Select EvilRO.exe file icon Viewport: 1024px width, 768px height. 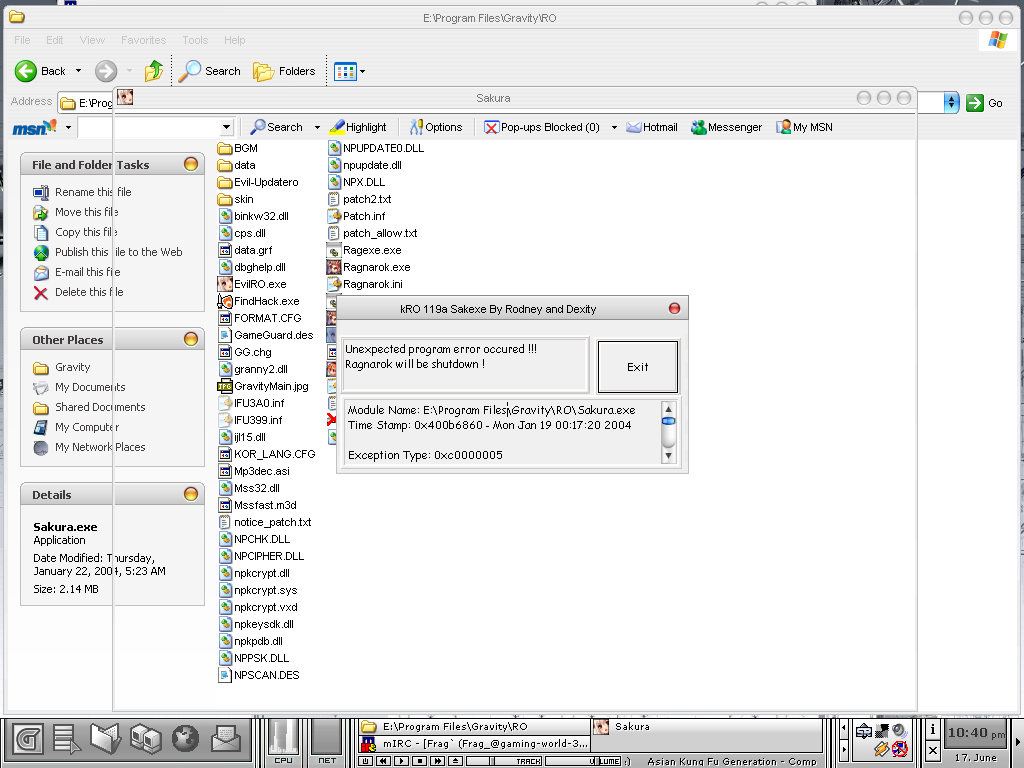point(225,284)
